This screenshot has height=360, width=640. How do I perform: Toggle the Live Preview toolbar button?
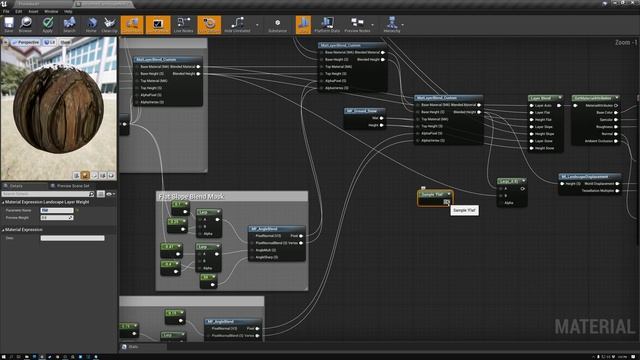(x=158, y=25)
